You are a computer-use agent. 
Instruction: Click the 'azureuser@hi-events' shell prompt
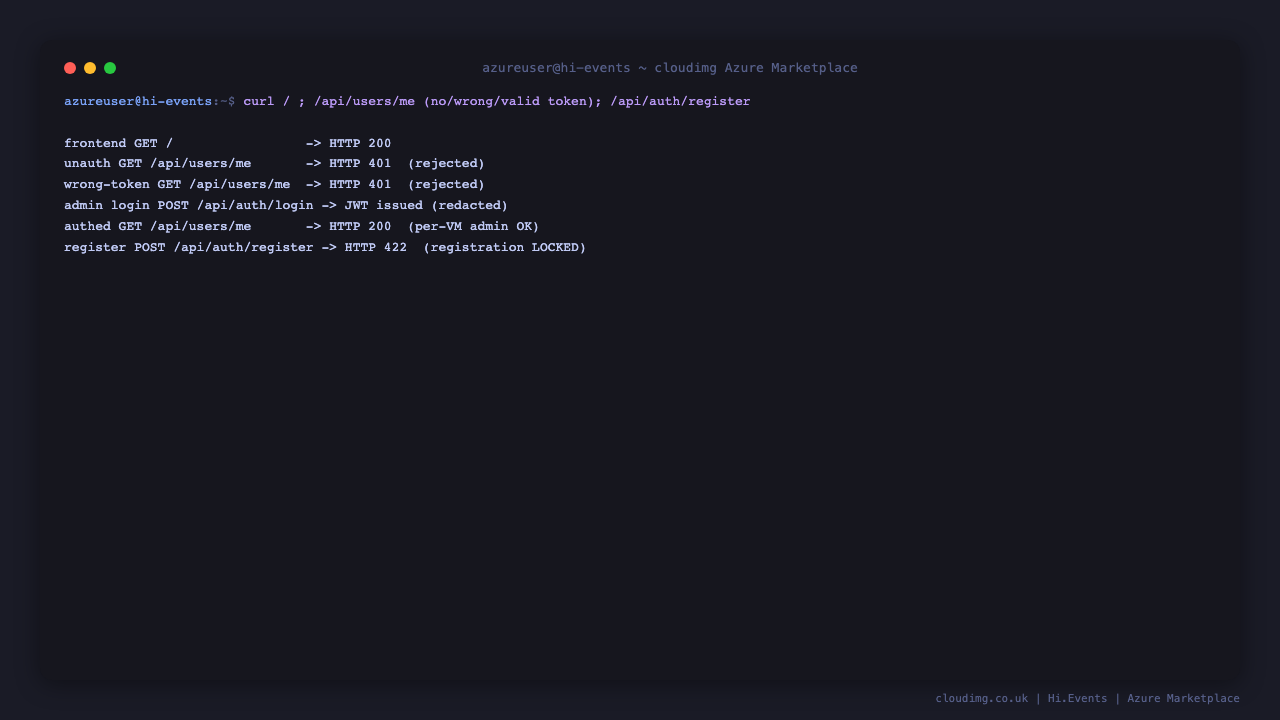pyautogui.click(x=138, y=101)
